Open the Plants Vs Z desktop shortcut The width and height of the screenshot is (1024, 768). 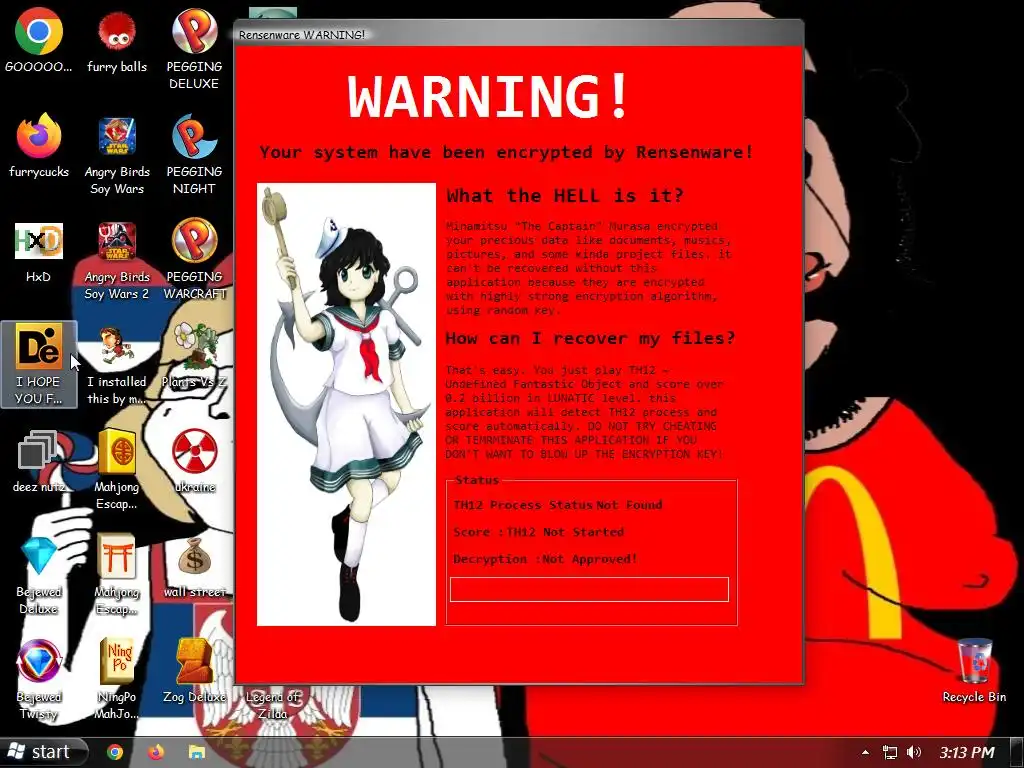point(194,356)
